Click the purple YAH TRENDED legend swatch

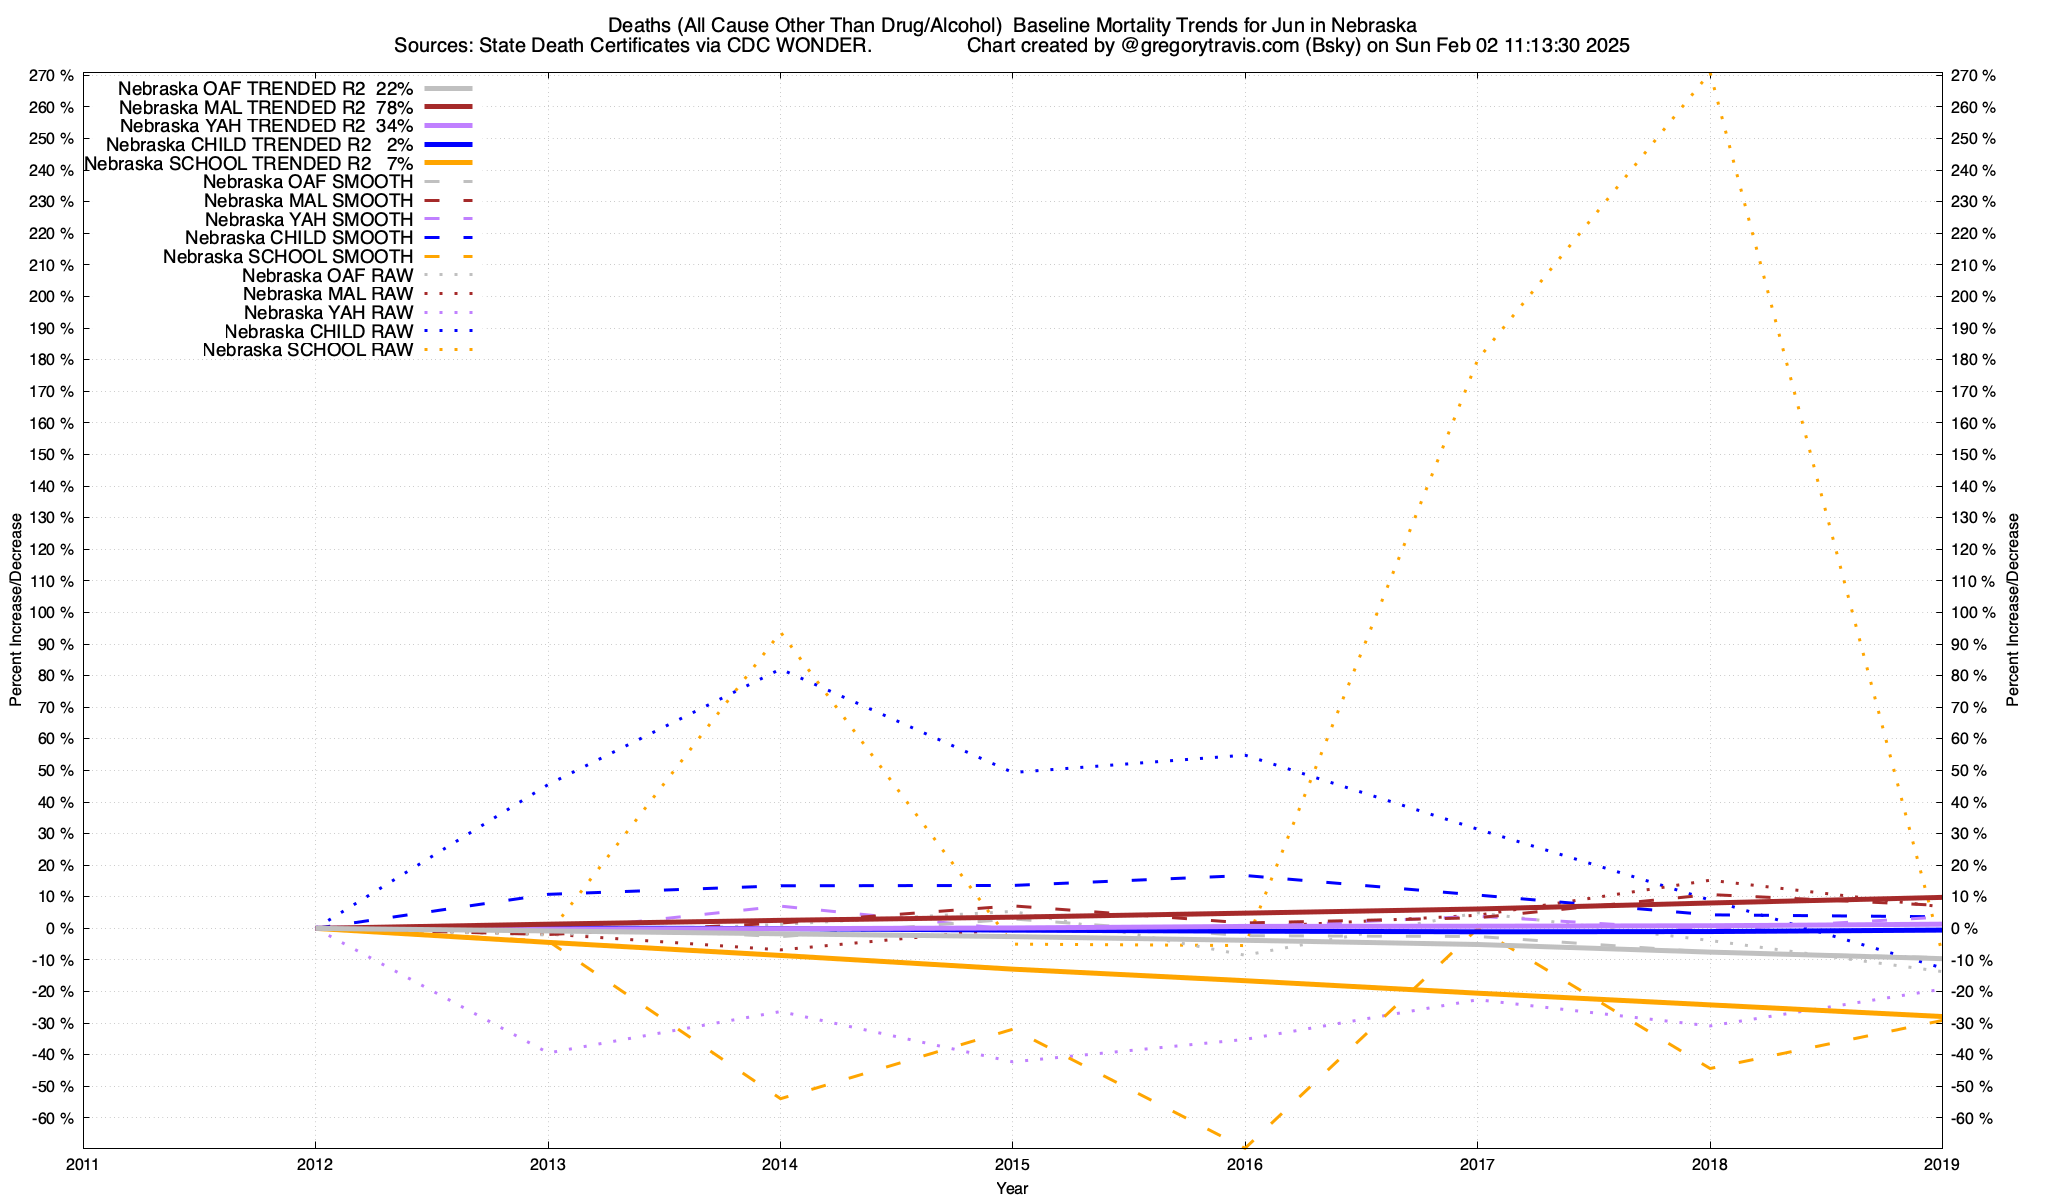point(447,126)
